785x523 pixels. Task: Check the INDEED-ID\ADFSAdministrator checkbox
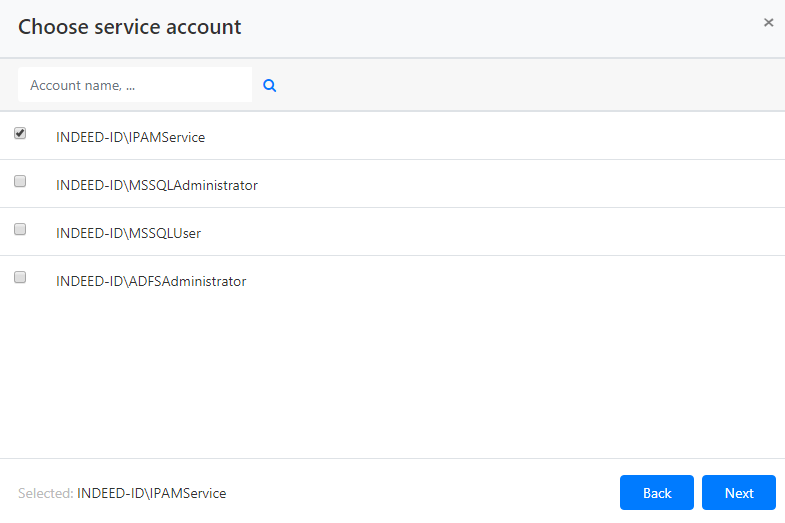click(20, 278)
